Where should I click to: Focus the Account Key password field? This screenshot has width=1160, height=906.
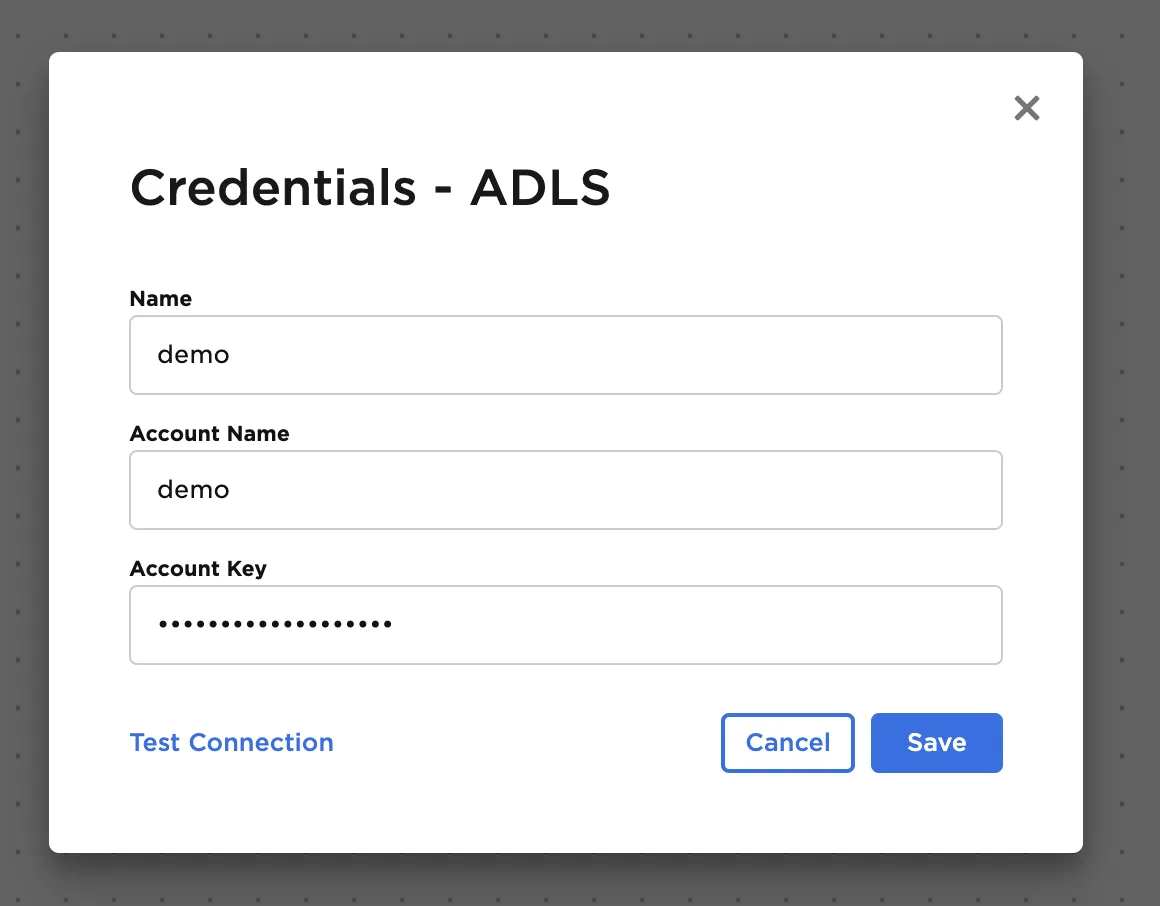565,625
